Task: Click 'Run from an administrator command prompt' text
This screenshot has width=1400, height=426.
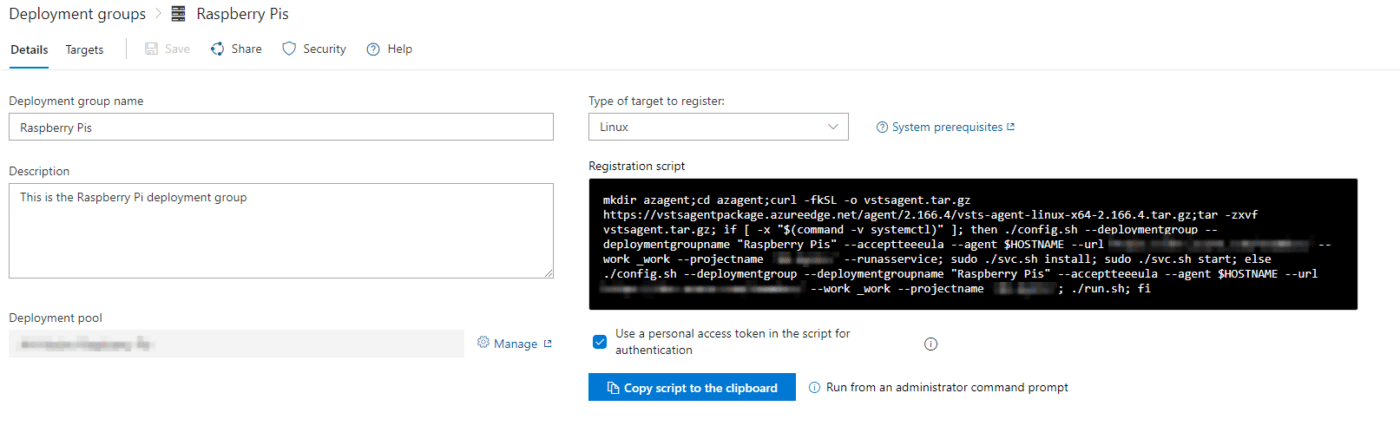Action: (x=947, y=387)
